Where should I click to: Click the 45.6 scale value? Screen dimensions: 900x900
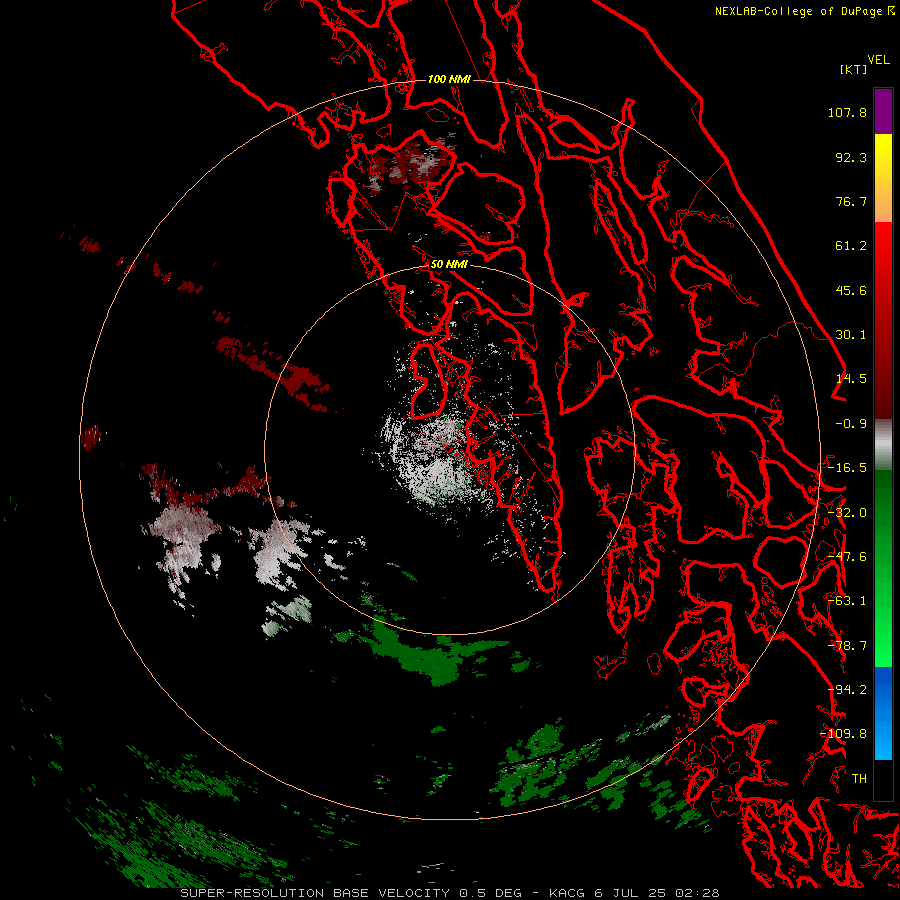(851, 290)
